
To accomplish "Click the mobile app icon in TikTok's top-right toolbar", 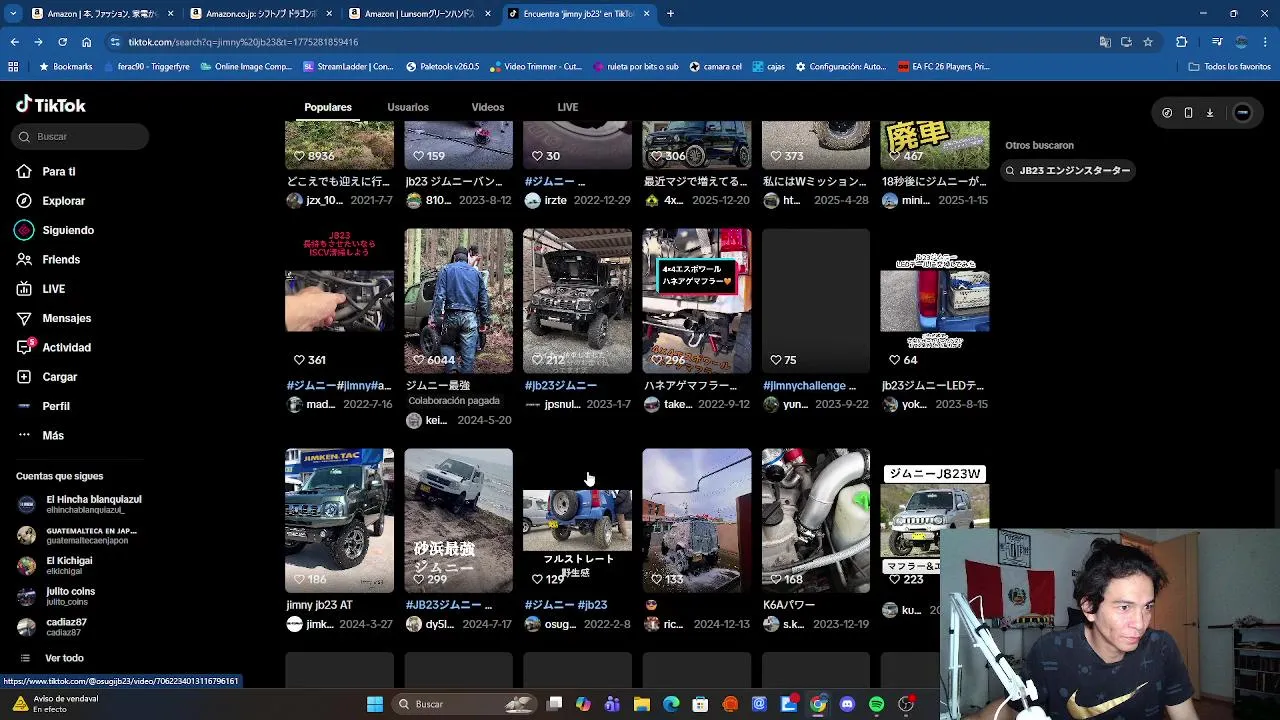I will click(1188, 113).
